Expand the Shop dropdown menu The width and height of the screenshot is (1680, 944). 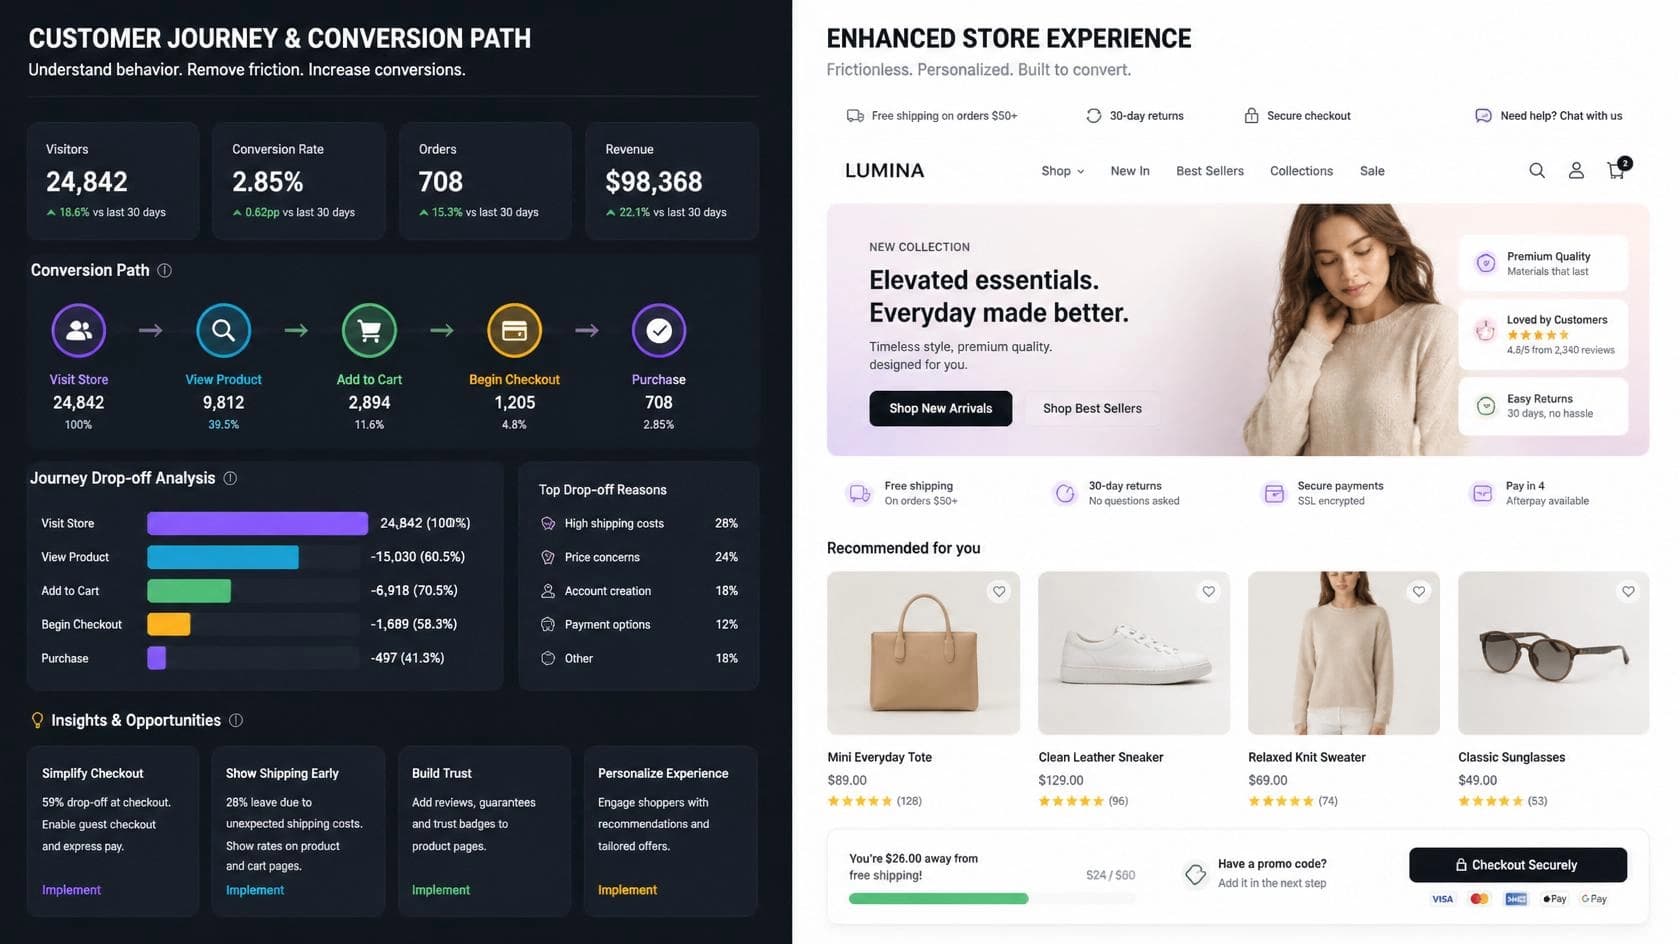(1062, 171)
